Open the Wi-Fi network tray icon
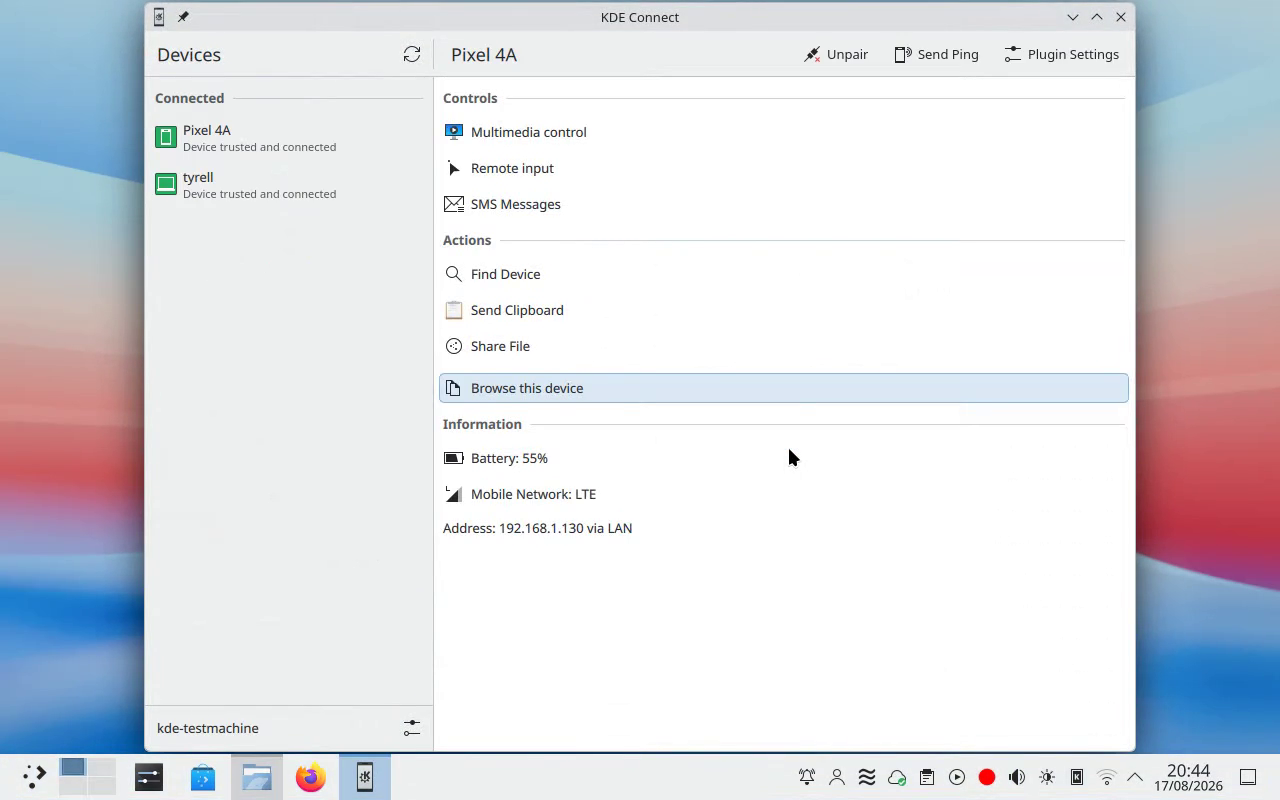Image resolution: width=1280 pixels, height=800 pixels. (x=1107, y=777)
